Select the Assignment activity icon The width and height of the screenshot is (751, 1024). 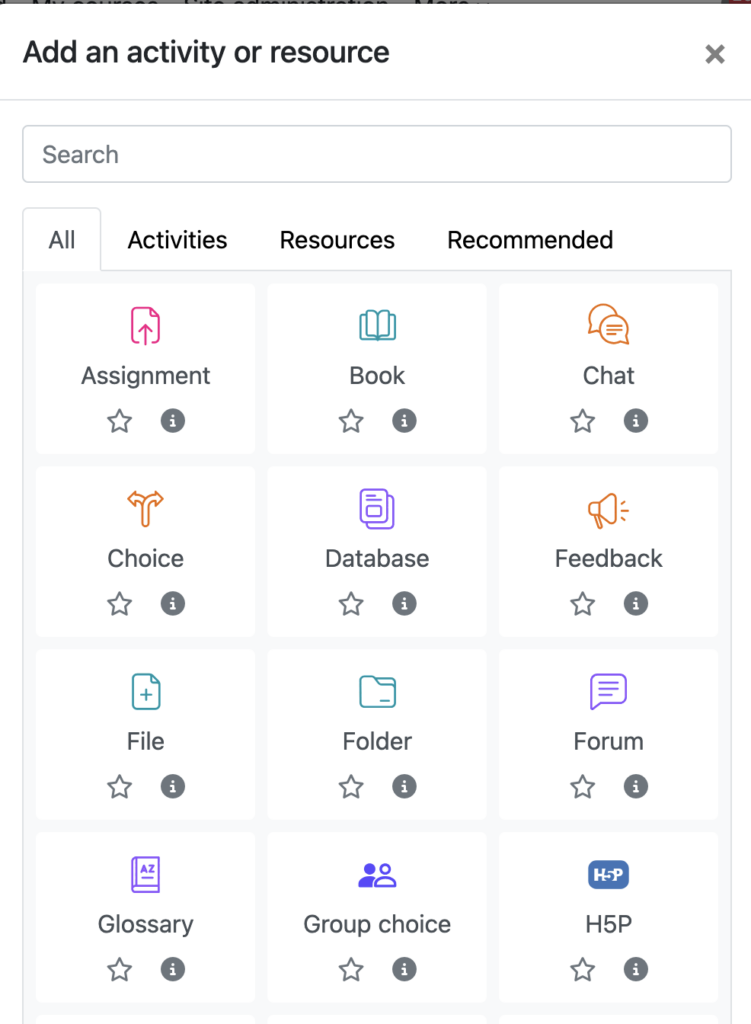[x=146, y=326]
